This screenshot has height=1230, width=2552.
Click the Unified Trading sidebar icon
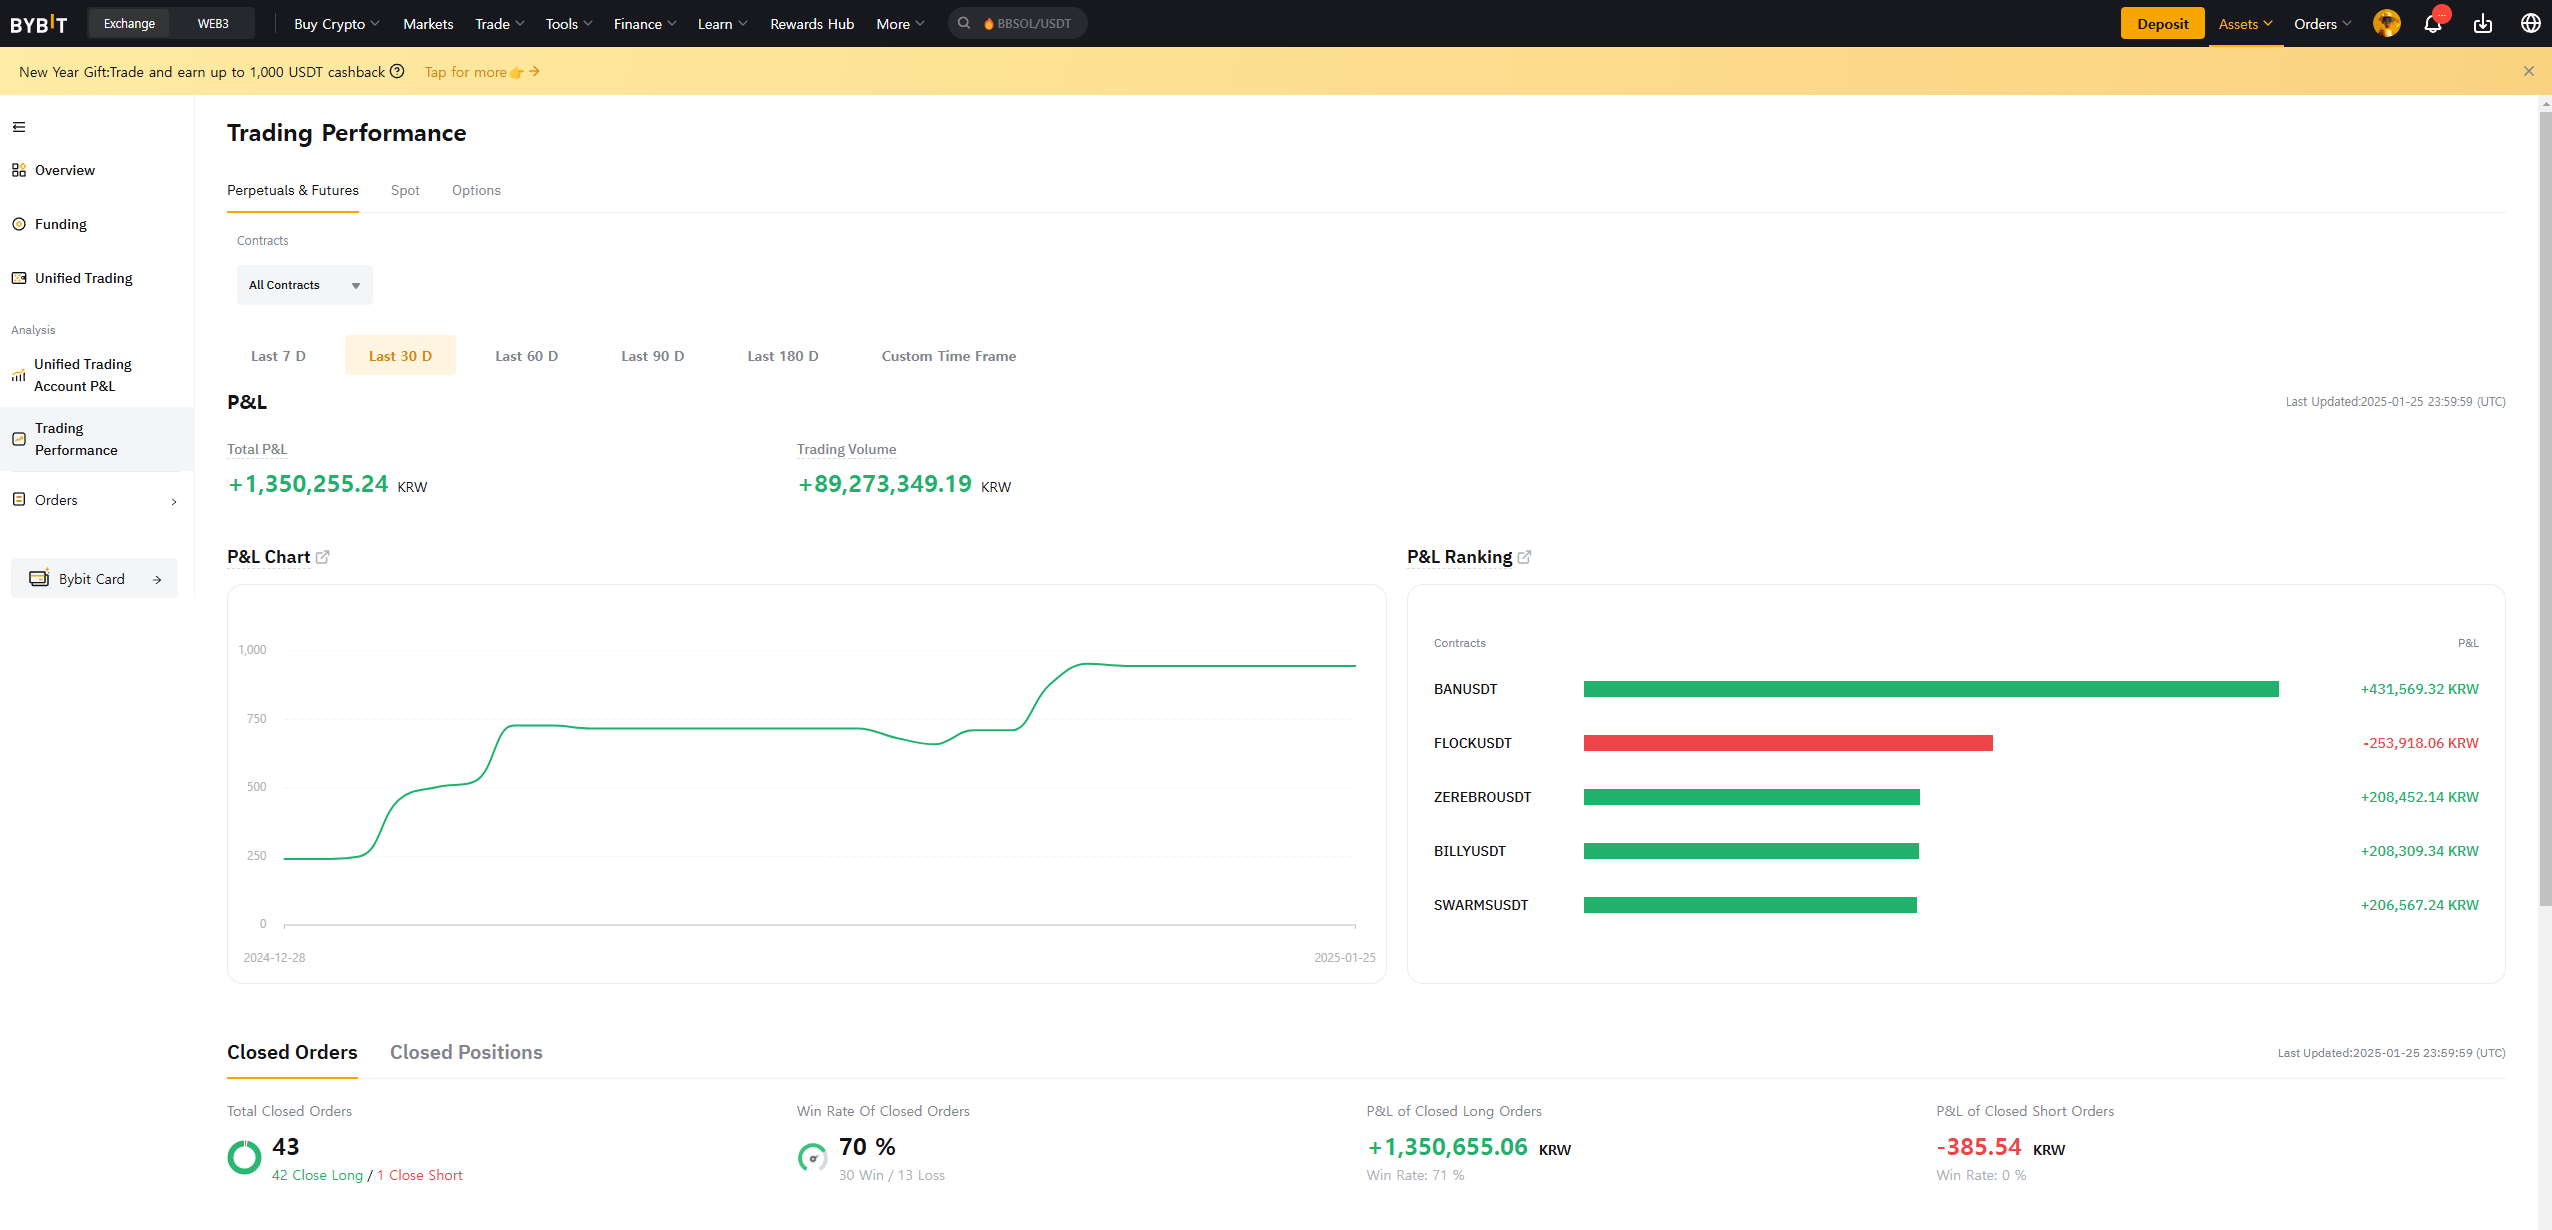click(19, 278)
